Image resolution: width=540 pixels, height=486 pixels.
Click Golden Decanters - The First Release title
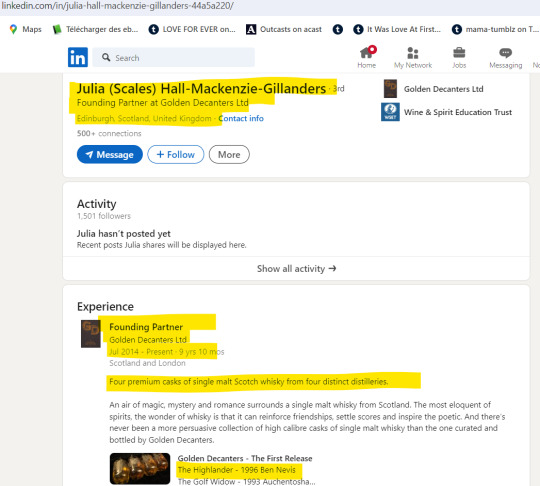[x=245, y=458]
